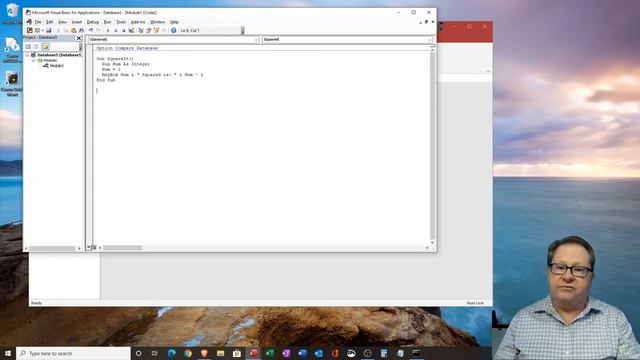Switch to Access from the taskbar
640x360 pixels.
tap(253, 353)
